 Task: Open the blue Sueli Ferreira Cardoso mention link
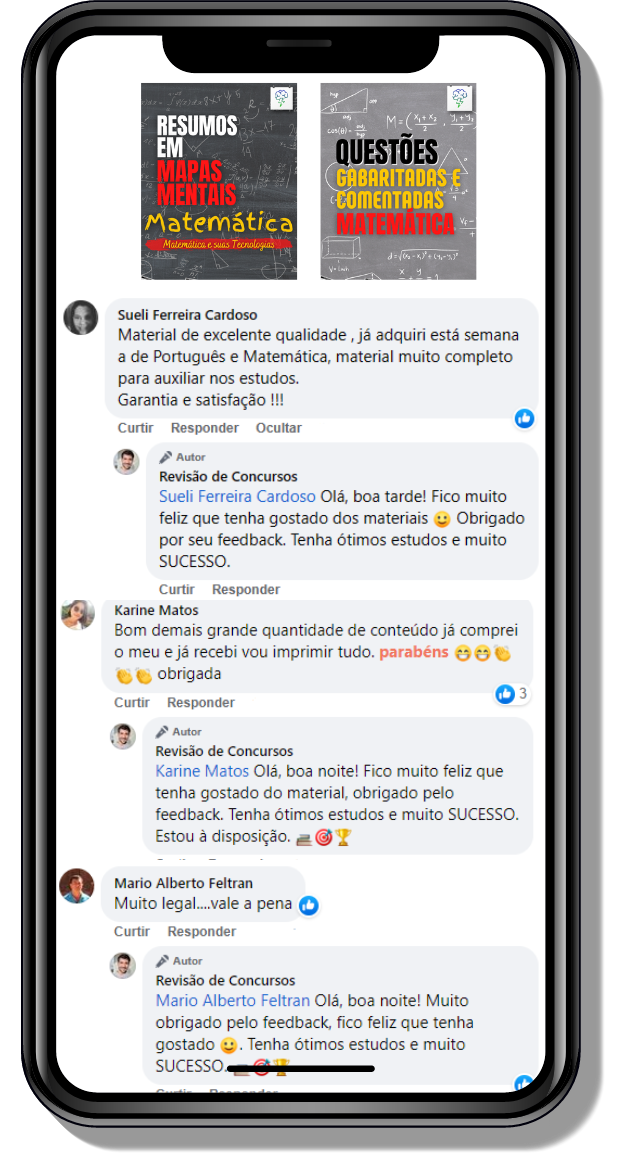point(238,496)
